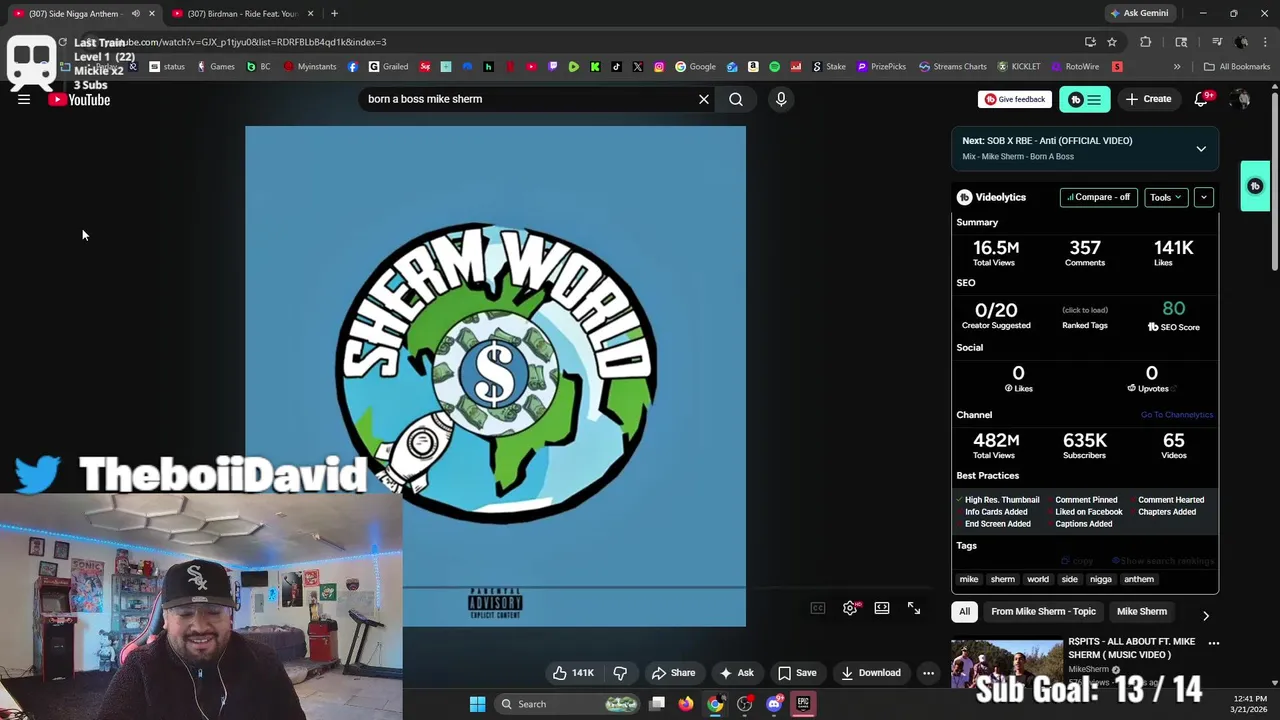Open the Twitch bookmark icon
Image resolution: width=1280 pixels, height=720 pixels.
pyautogui.click(x=552, y=67)
